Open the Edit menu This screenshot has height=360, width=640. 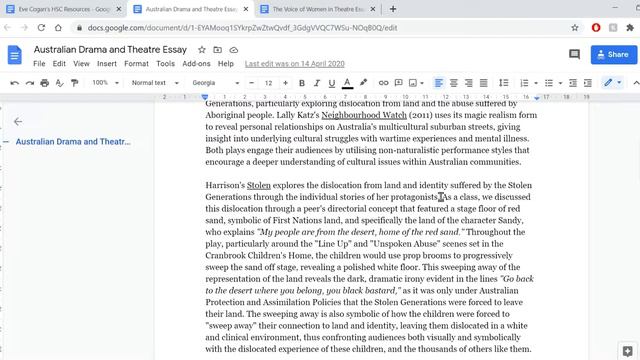click(x=59, y=64)
